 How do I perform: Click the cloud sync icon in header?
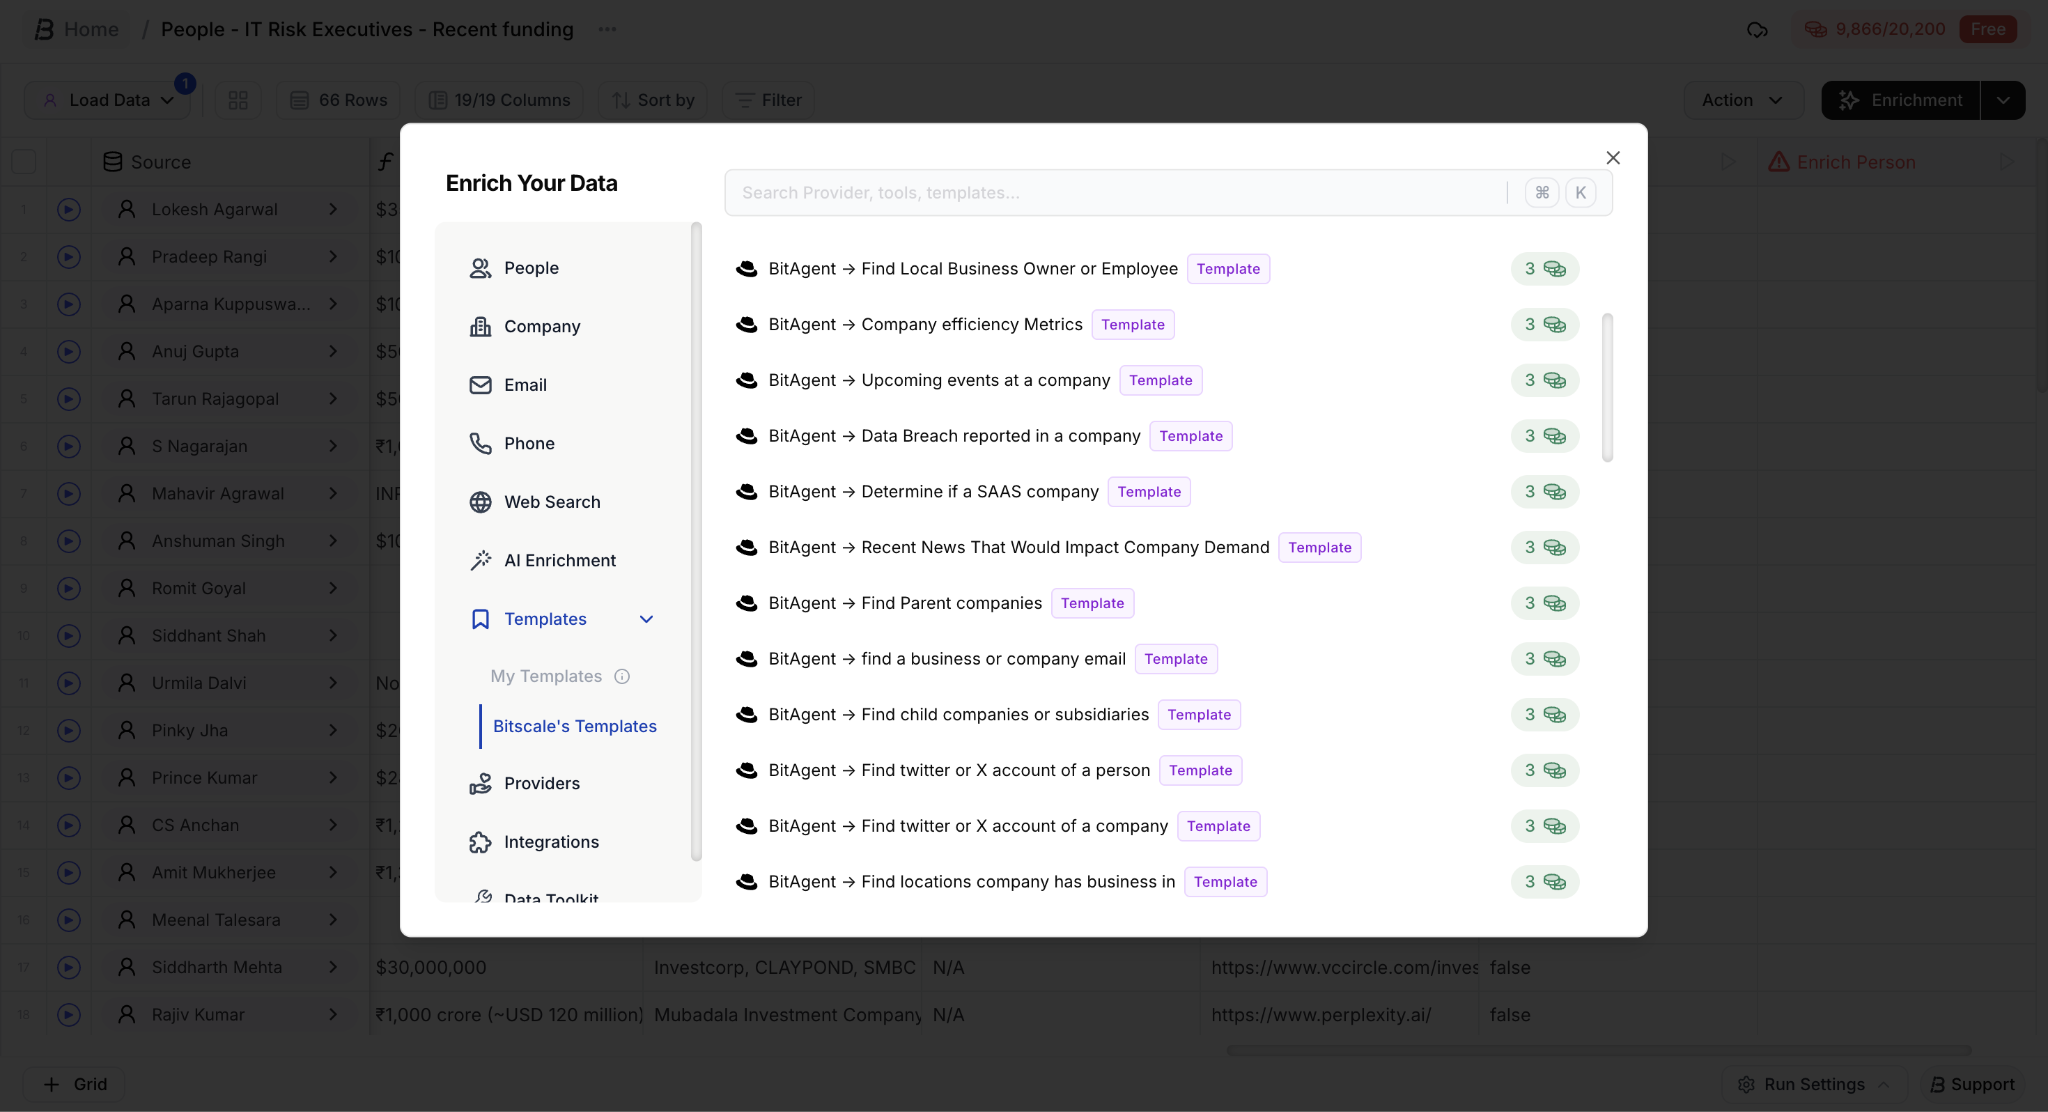tap(1757, 29)
